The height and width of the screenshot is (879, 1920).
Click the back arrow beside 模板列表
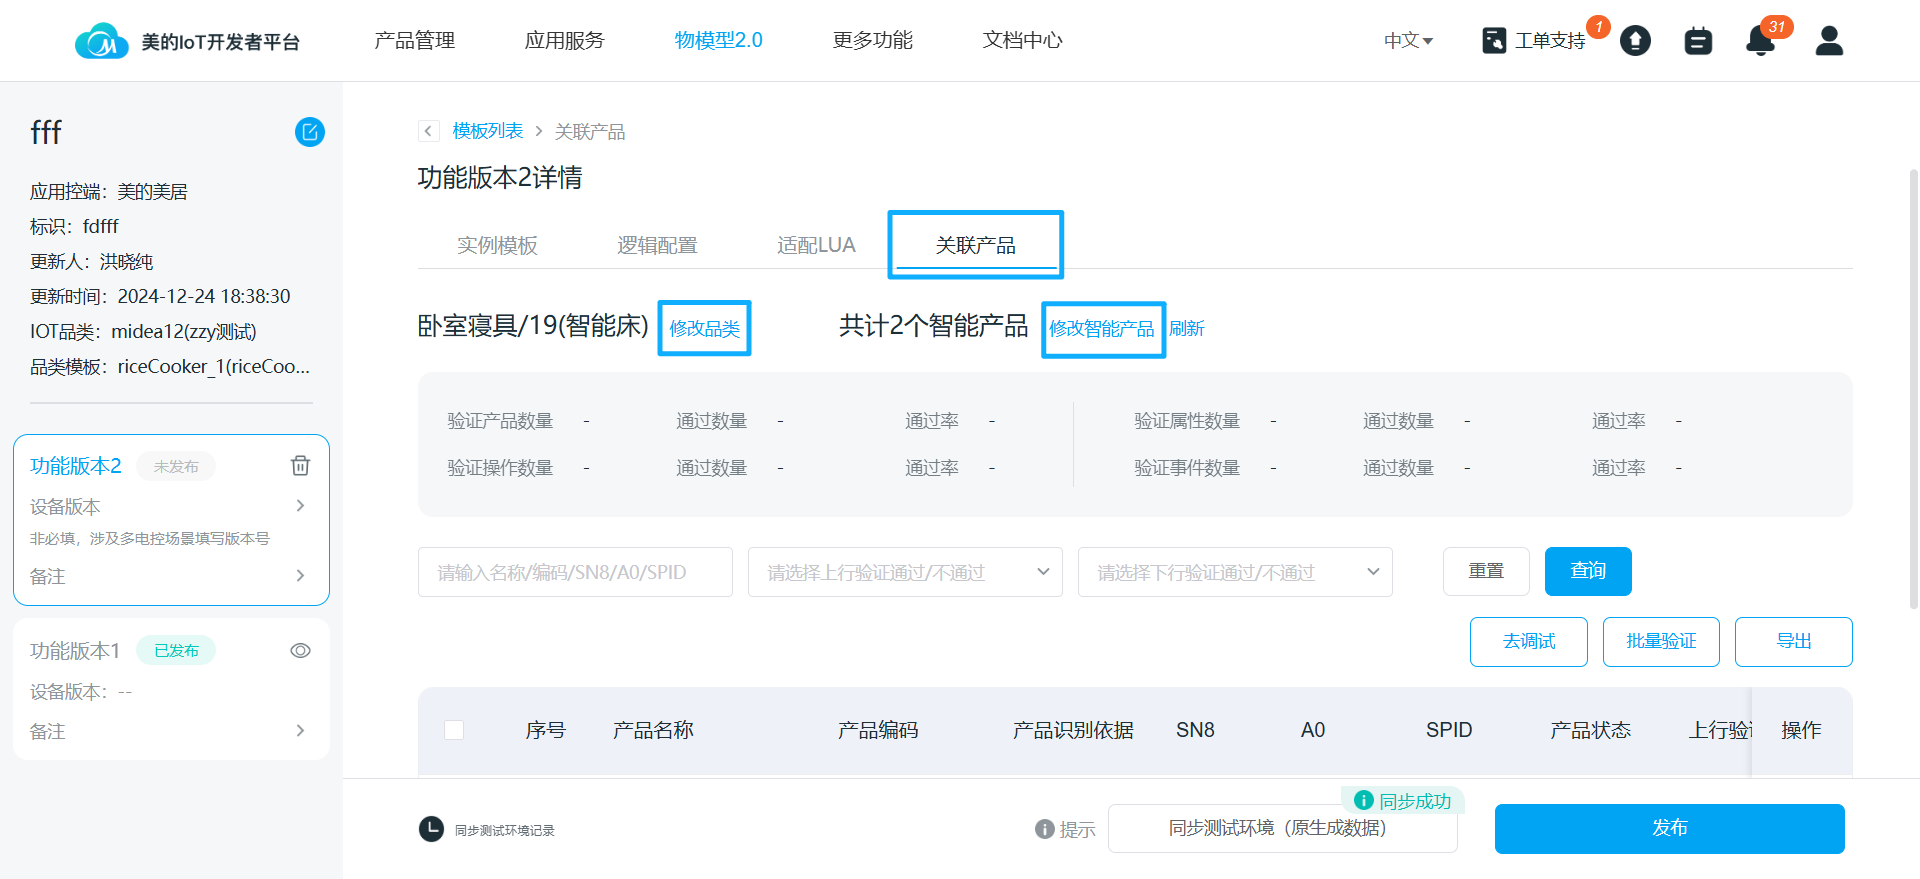pos(428,131)
